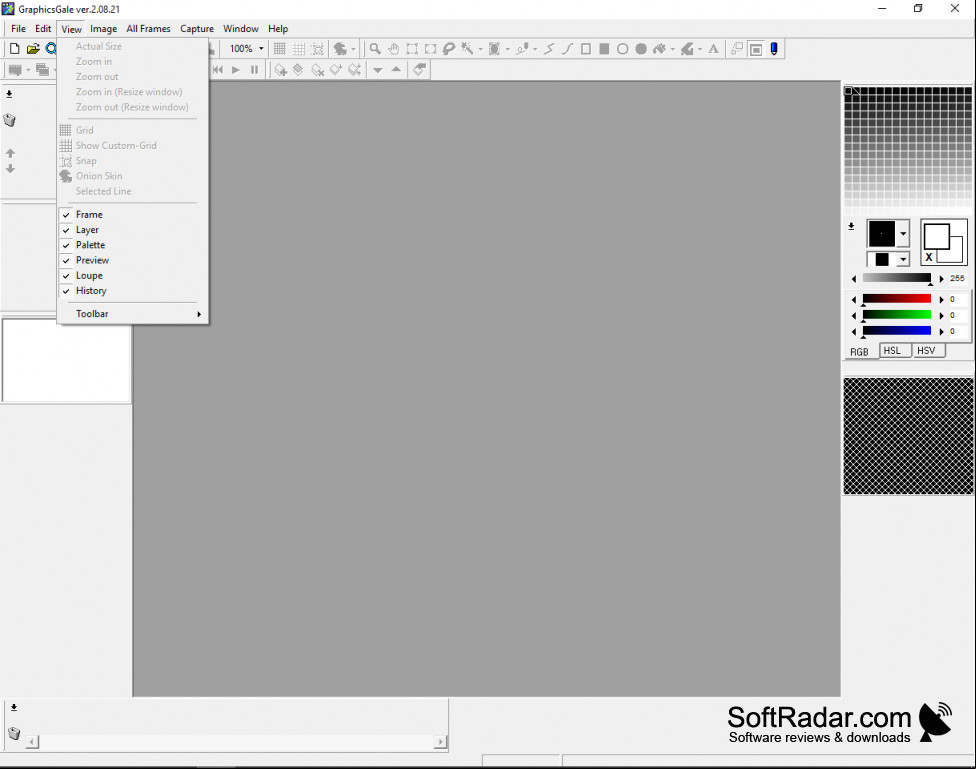Select the Zoom magnifier tool in the toolbar

click(x=375, y=49)
